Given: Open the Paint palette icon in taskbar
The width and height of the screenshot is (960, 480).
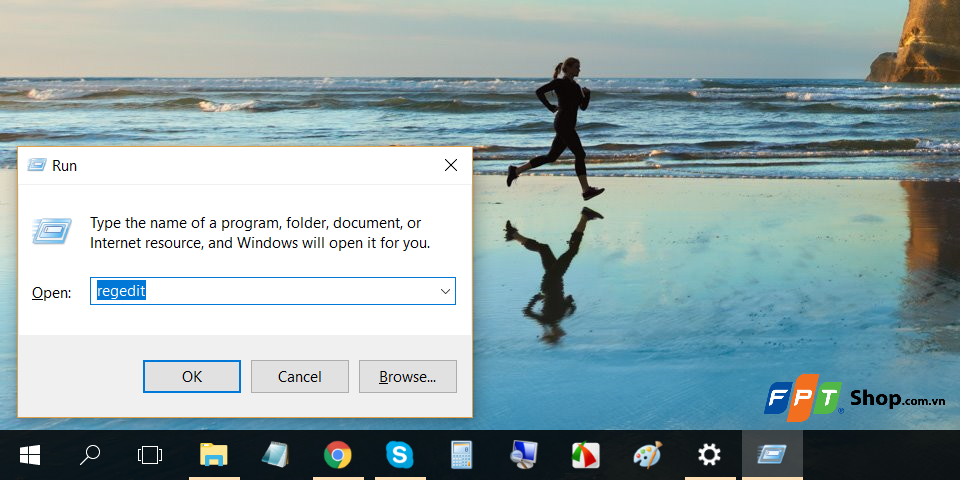Looking at the screenshot, I should click(x=647, y=456).
